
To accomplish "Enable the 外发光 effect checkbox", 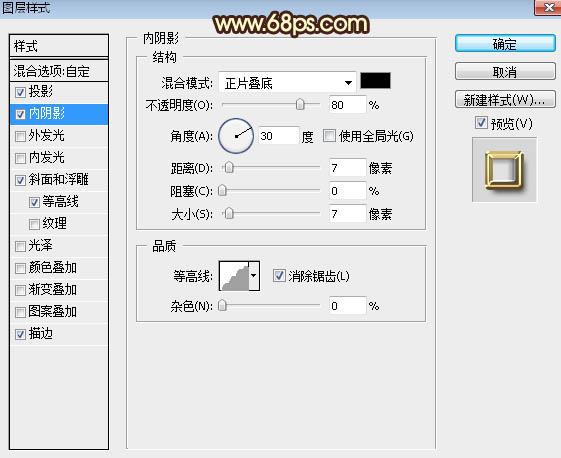I will point(20,136).
